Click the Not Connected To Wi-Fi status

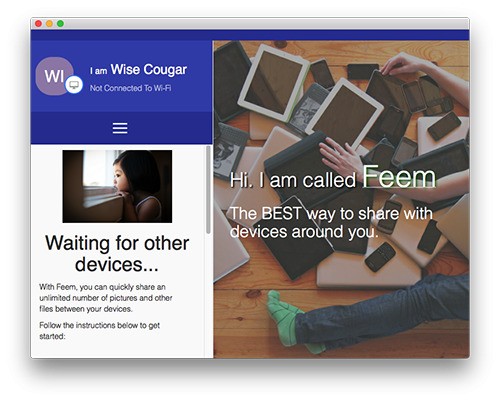pyautogui.click(x=130, y=88)
